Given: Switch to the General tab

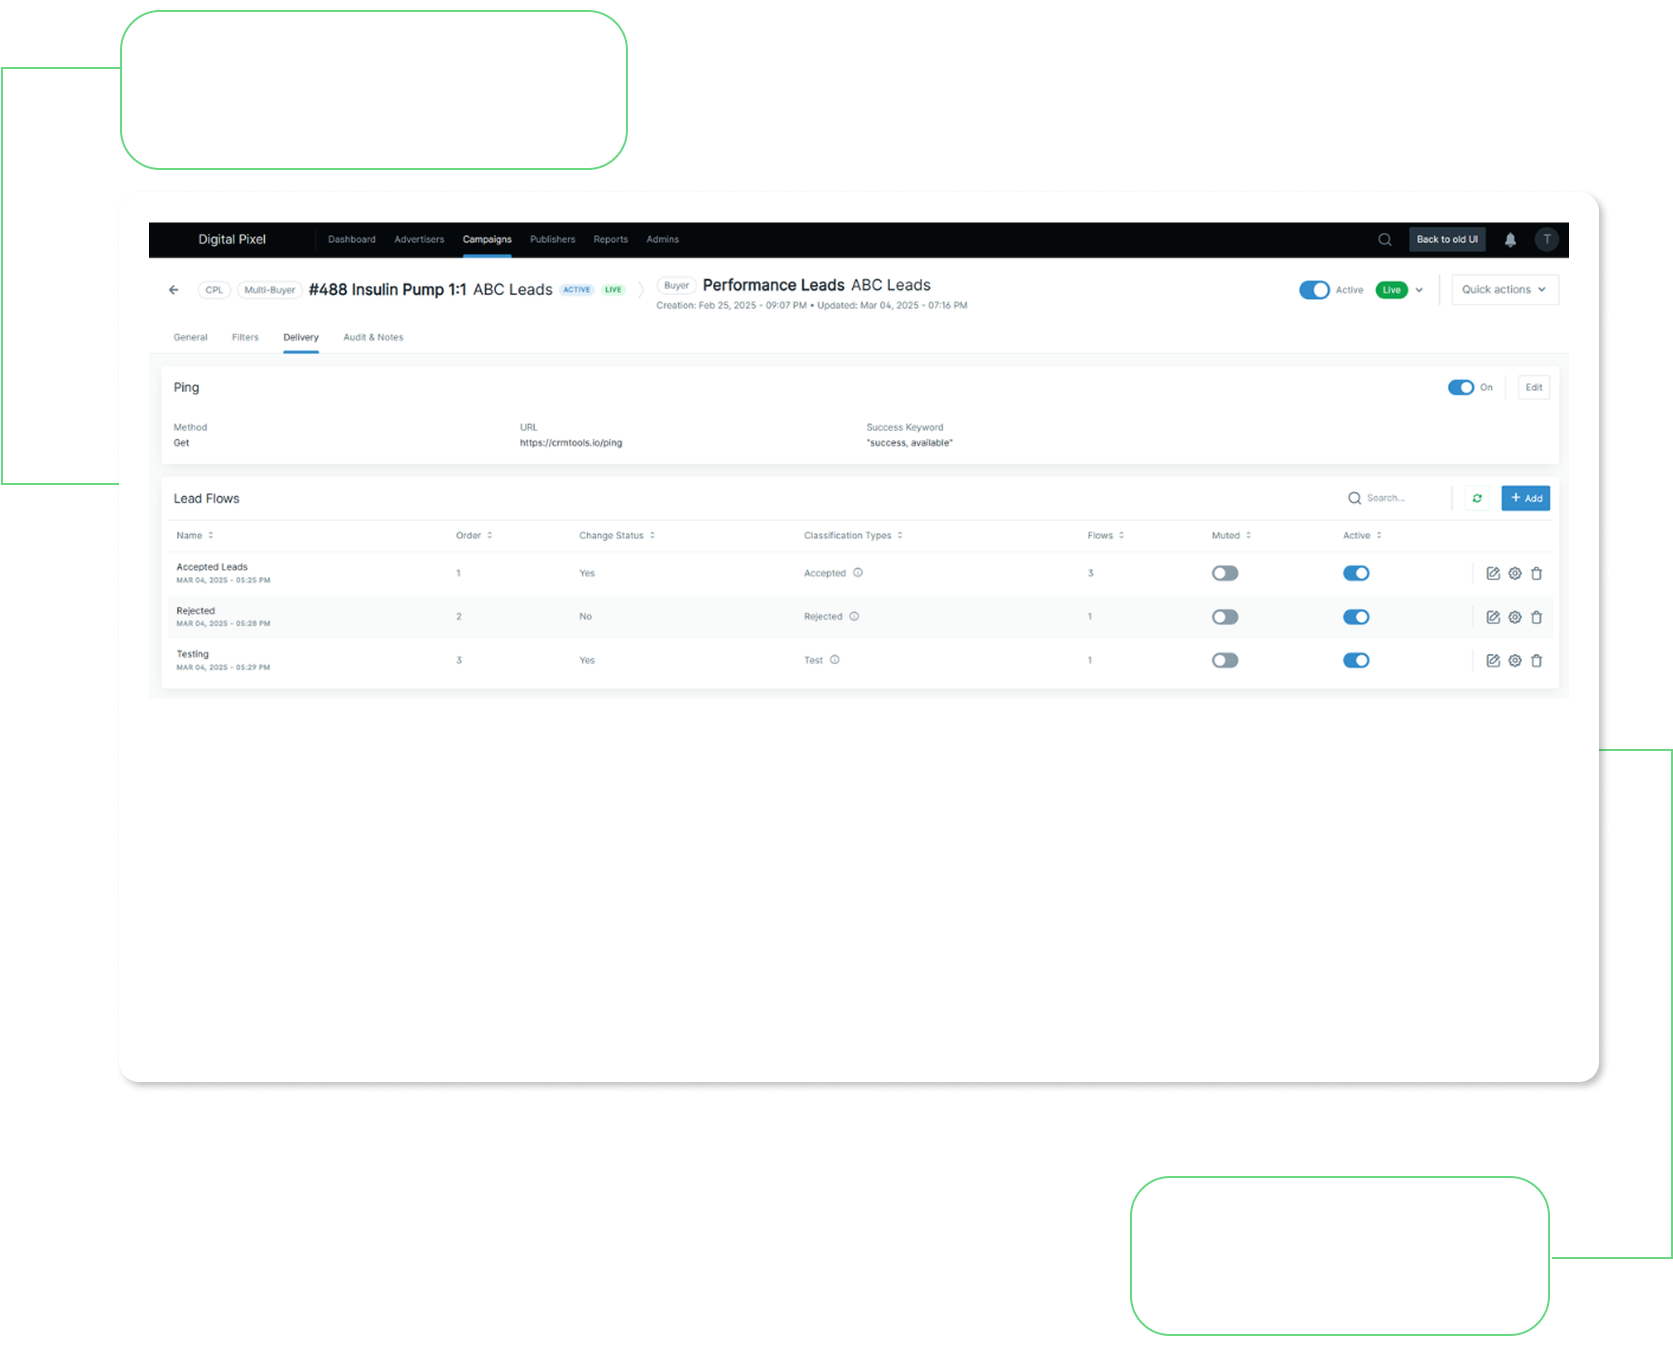Looking at the screenshot, I should [191, 338].
